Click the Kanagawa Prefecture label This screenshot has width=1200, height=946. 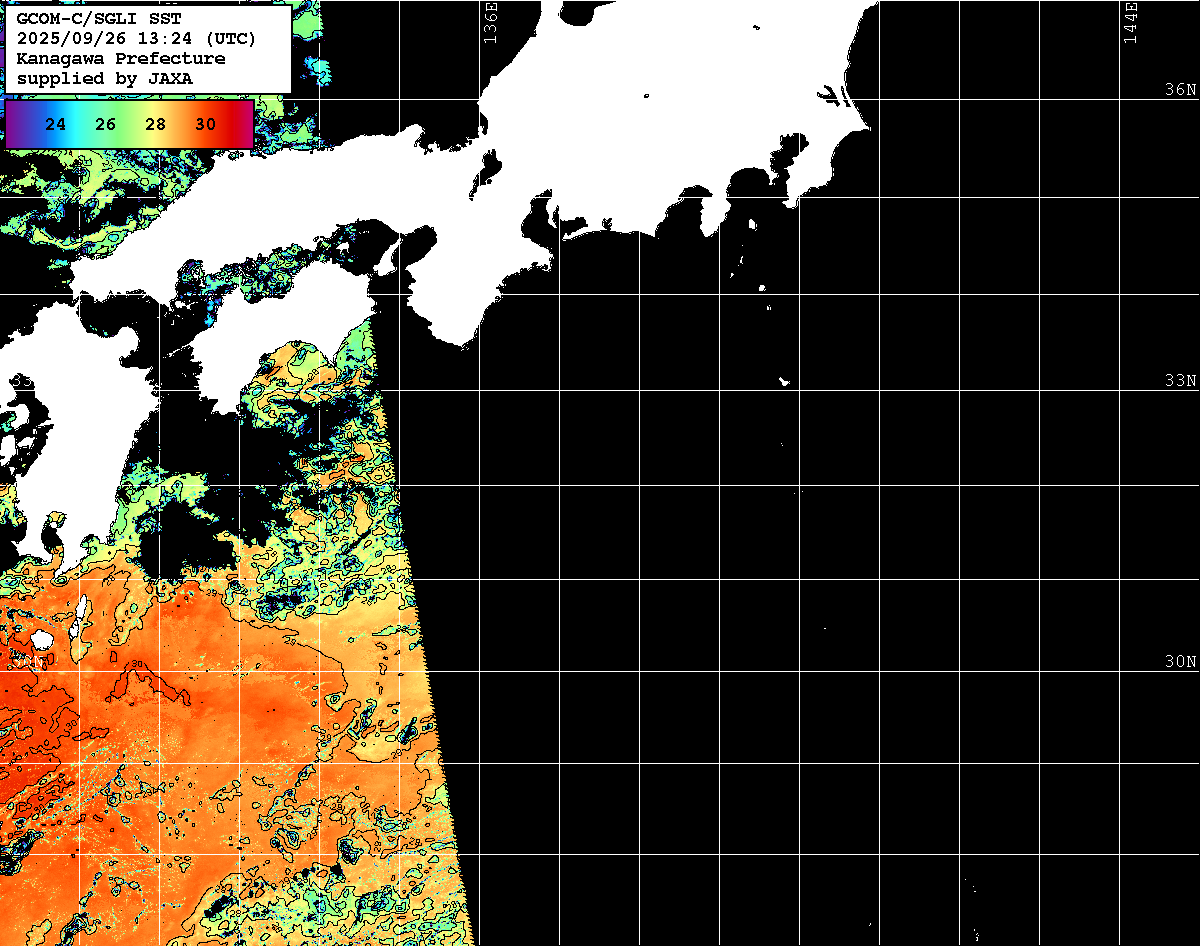(121, 58)
